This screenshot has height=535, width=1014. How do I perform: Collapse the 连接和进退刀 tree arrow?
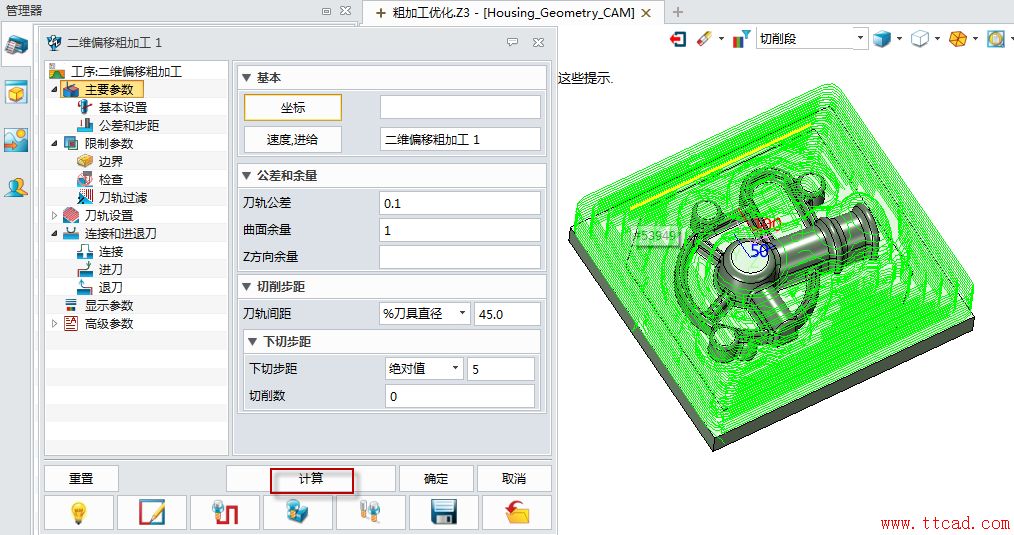(x=54, y=234)
